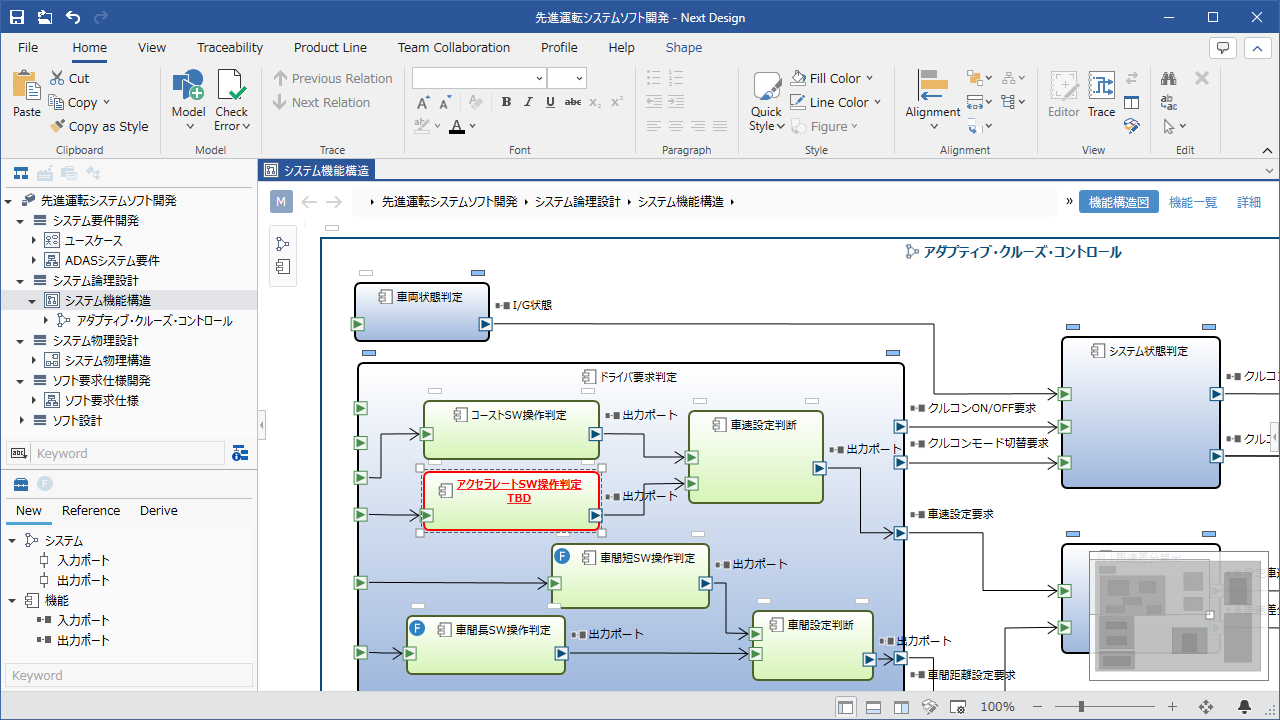
Task: Increase font size with grow icon
Action: pos(423,102)
